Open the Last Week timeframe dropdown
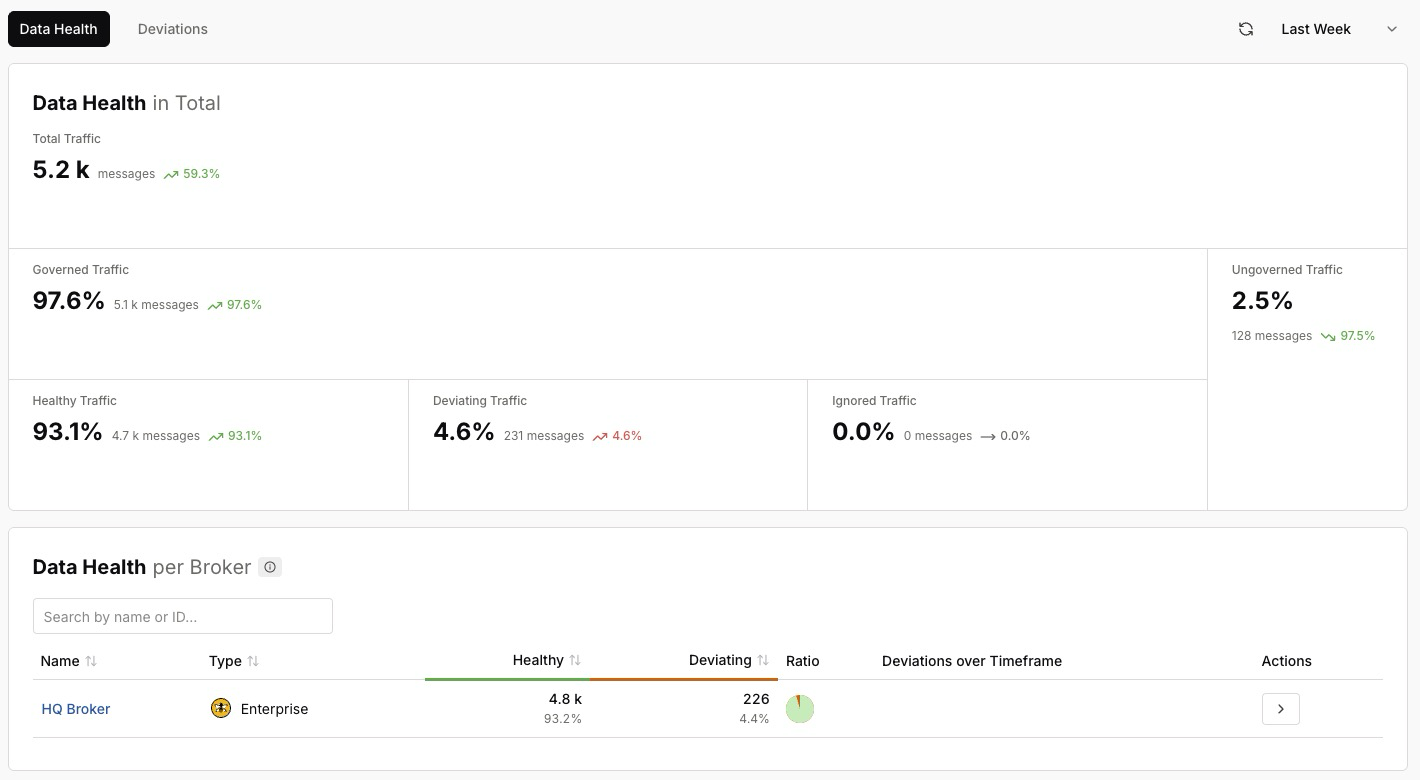The width and height of the screenshot is (1420, 780). [x=1339, y=29]
